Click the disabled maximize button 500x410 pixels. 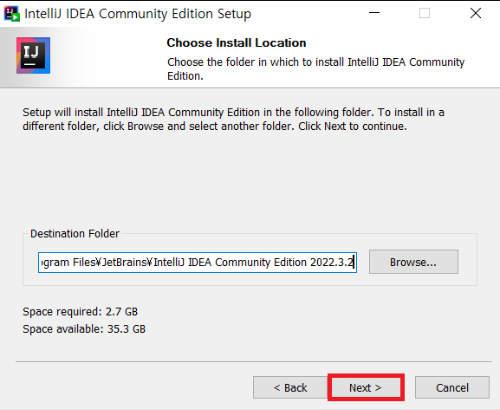(424, 13)
